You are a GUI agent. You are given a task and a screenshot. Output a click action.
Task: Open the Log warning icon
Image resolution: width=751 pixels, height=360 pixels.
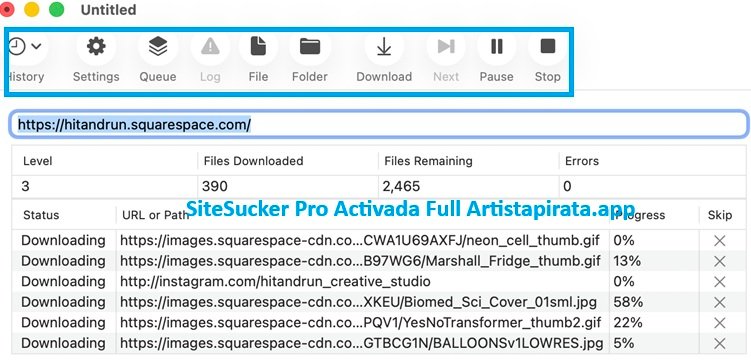click(x=210, y=46)
